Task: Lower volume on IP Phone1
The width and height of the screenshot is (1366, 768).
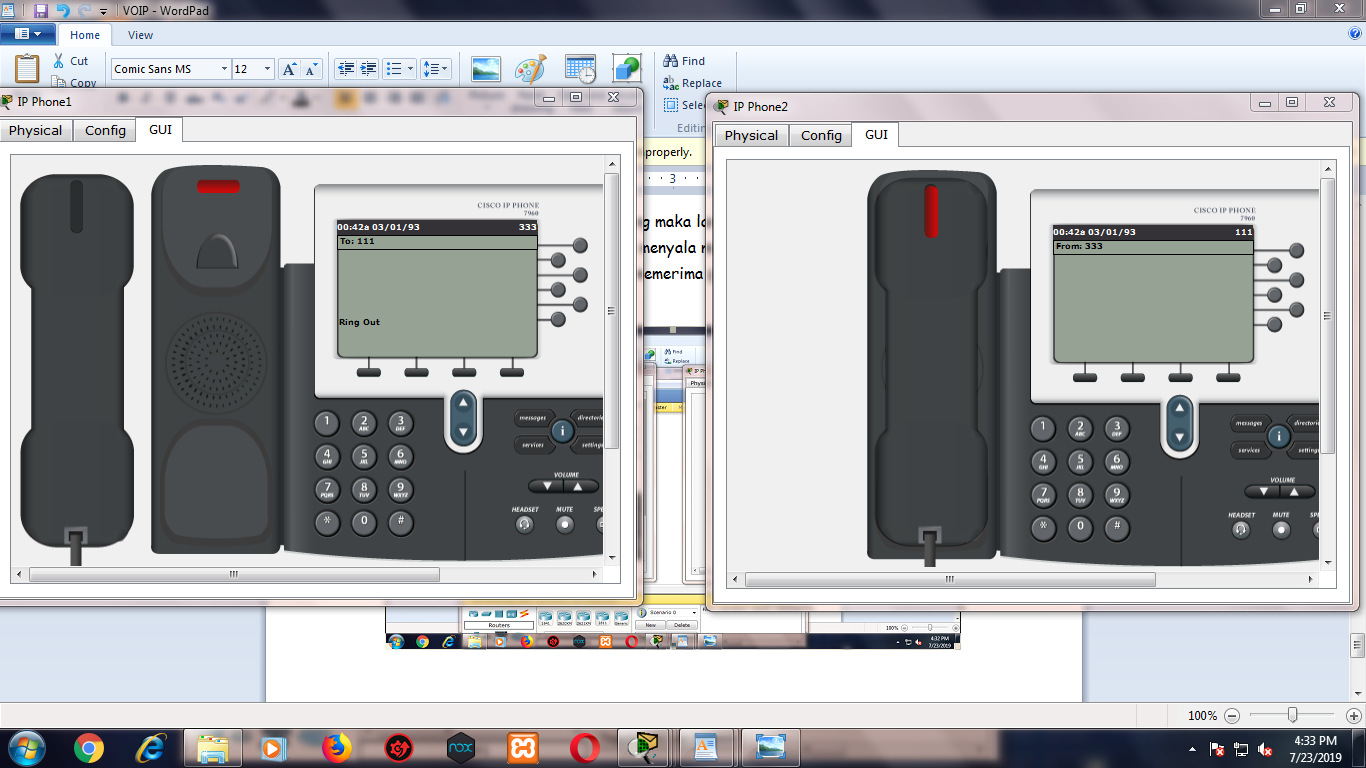Action: point(545,487)
